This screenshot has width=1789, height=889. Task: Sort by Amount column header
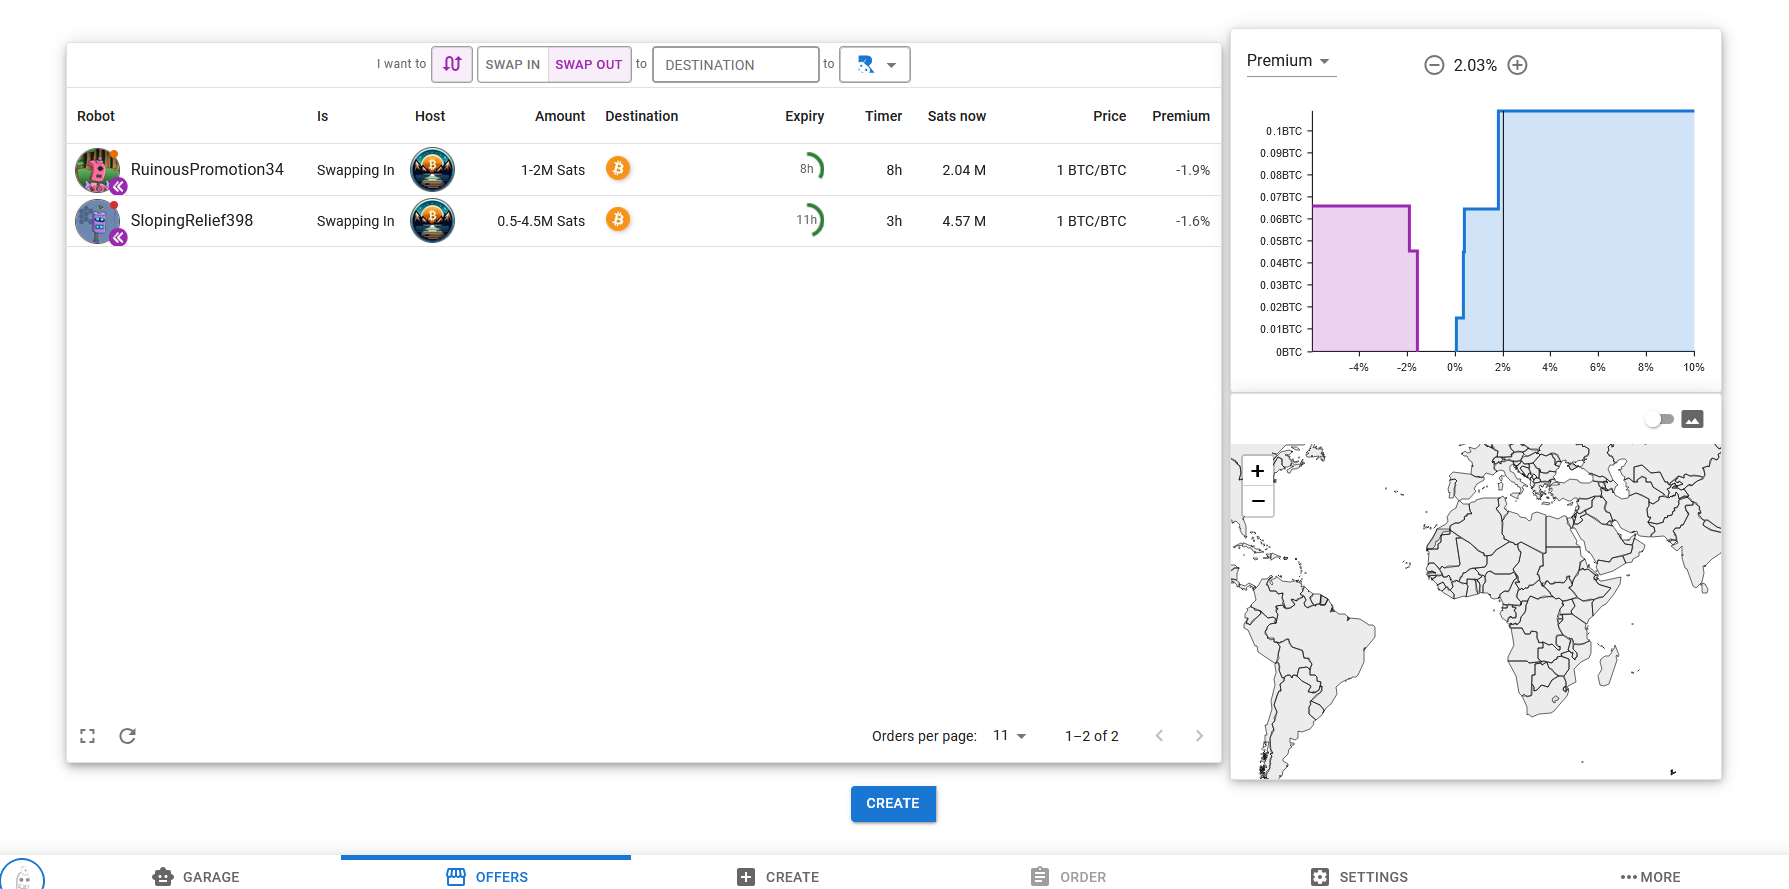(560, 116)
